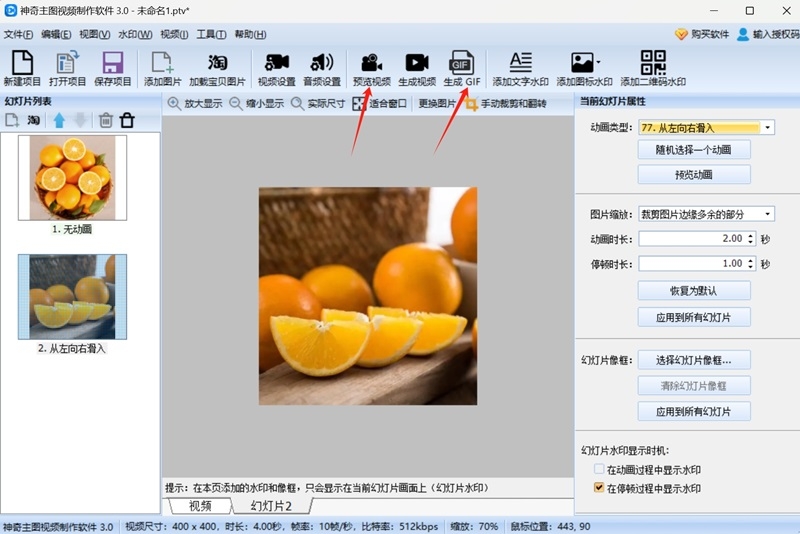
Task: Zoom in with 放大显示
Action: click(195, 104)
